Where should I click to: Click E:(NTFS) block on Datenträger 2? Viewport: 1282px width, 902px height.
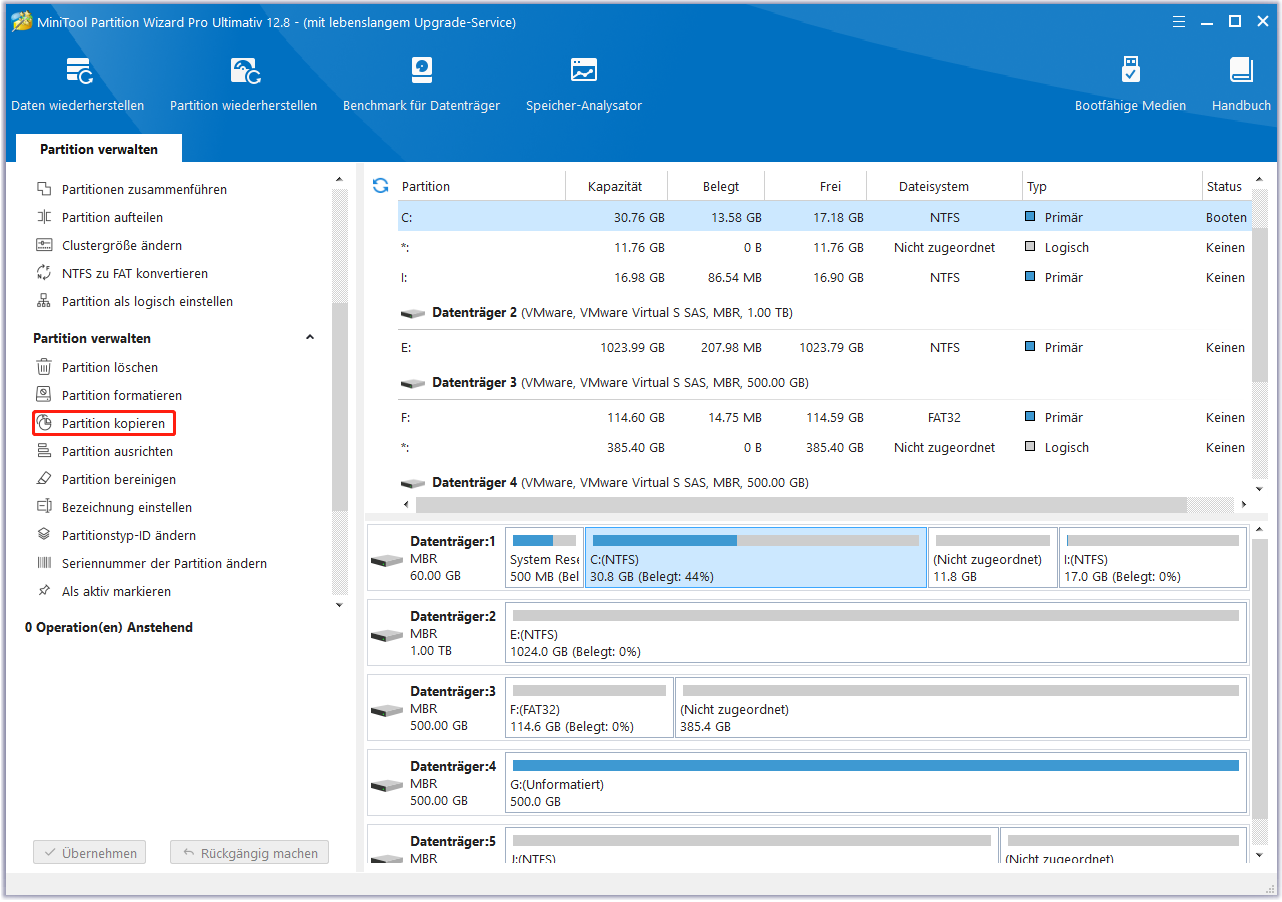coord(876,633)
